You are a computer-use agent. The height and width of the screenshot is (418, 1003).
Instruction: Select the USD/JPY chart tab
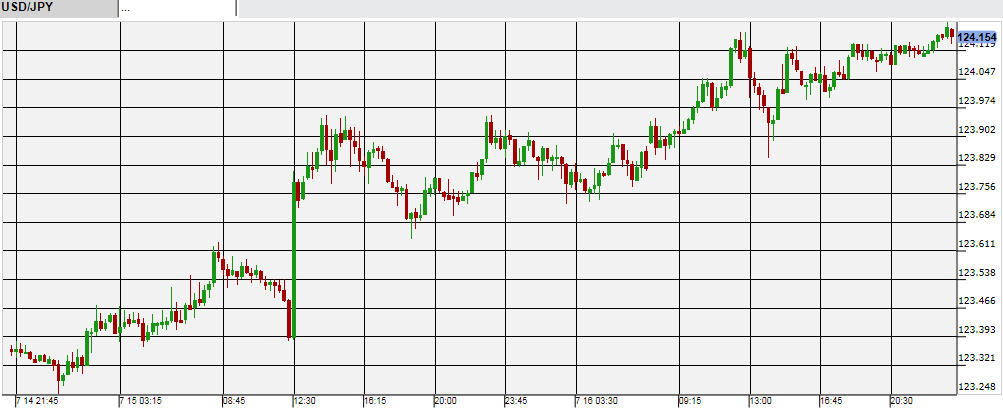[58, 8]
